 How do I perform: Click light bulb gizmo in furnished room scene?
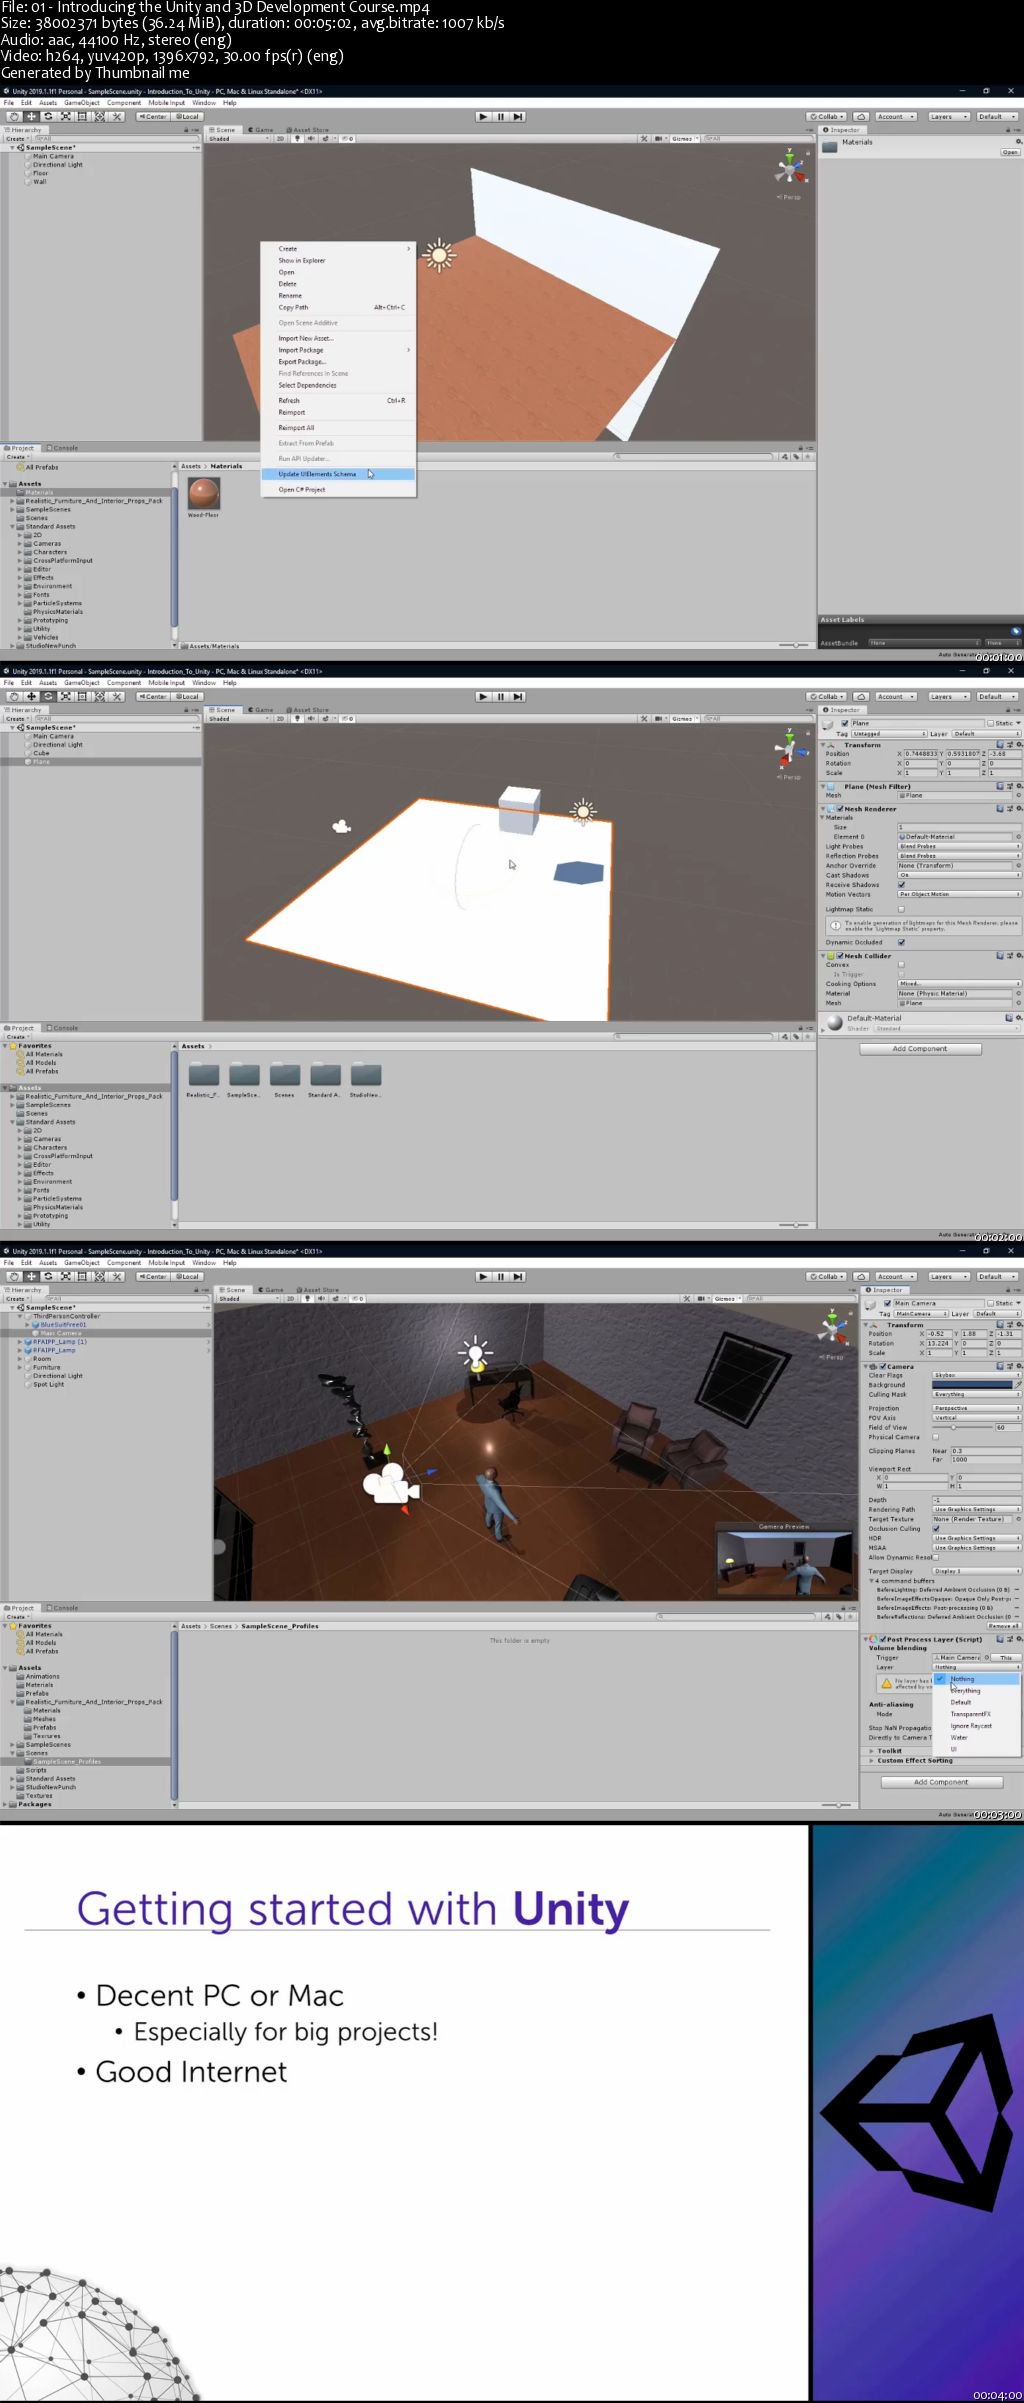tap(476, 1353)
